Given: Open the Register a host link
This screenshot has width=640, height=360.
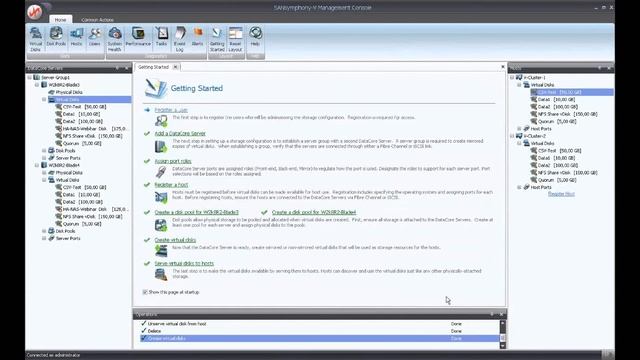Looking at the screenshot, I should click(171, 185).
